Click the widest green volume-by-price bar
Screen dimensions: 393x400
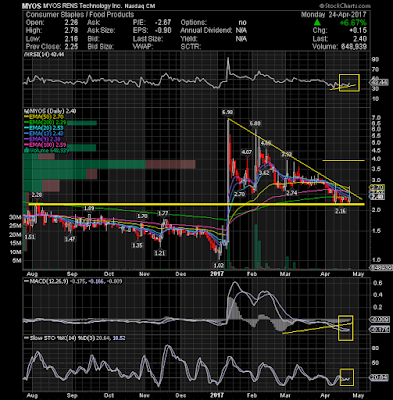[84, 164]
